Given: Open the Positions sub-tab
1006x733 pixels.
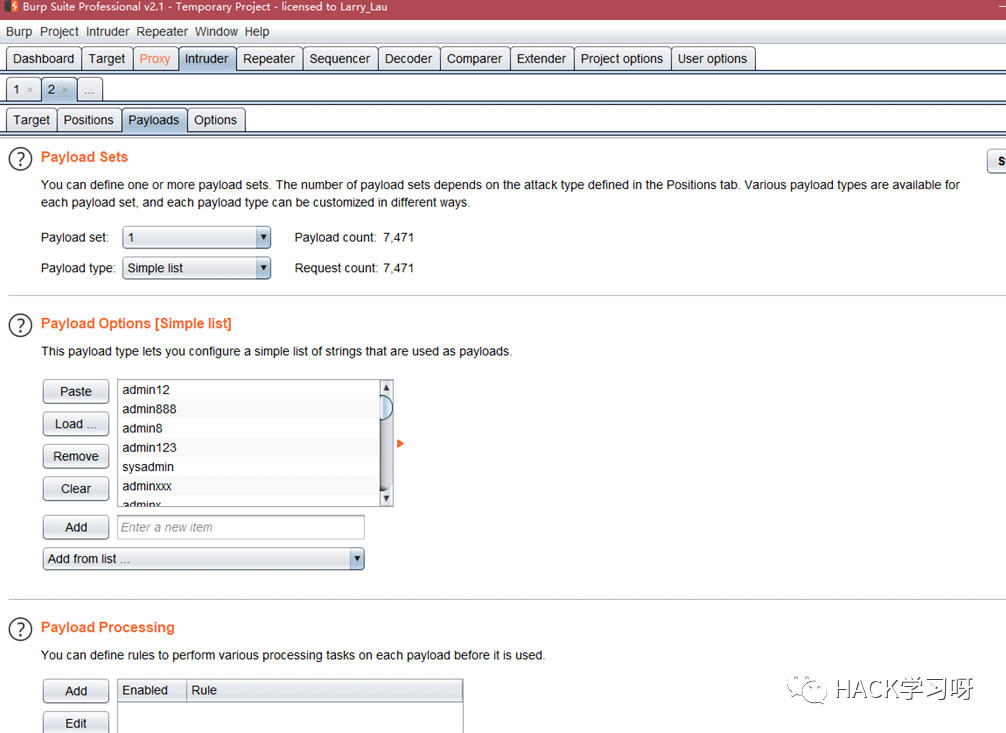Looking at the screenshot, I should coord(89,120).
